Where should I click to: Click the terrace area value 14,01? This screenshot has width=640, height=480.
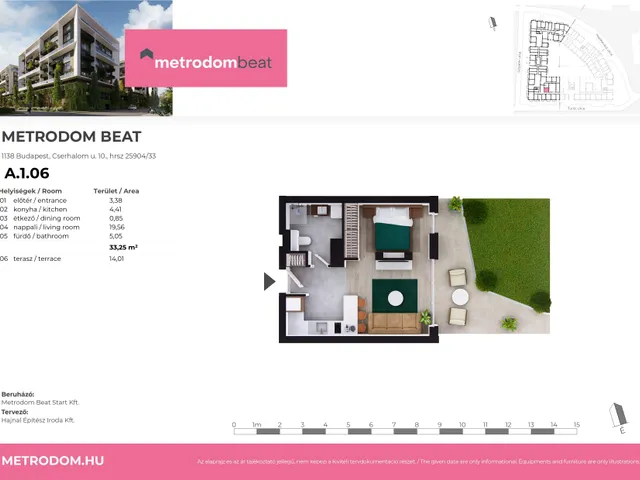tap(116, 258)
